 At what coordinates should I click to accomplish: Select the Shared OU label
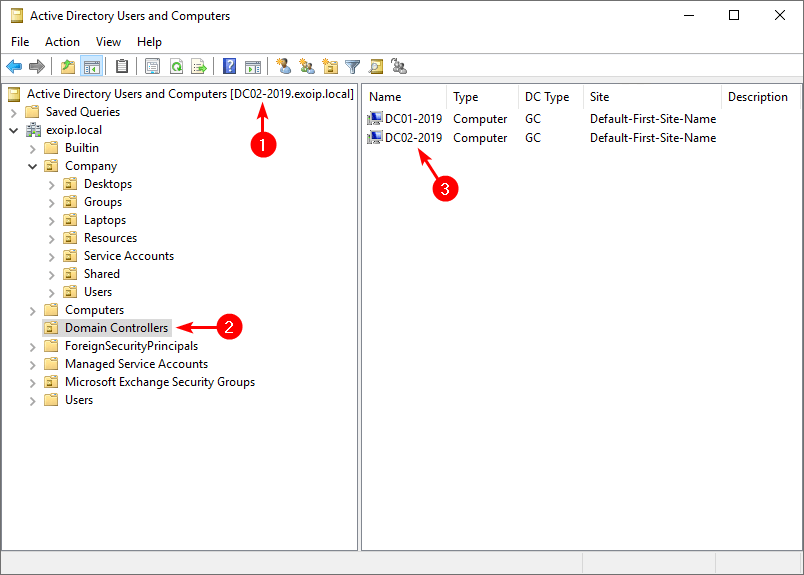pos(102,274)
